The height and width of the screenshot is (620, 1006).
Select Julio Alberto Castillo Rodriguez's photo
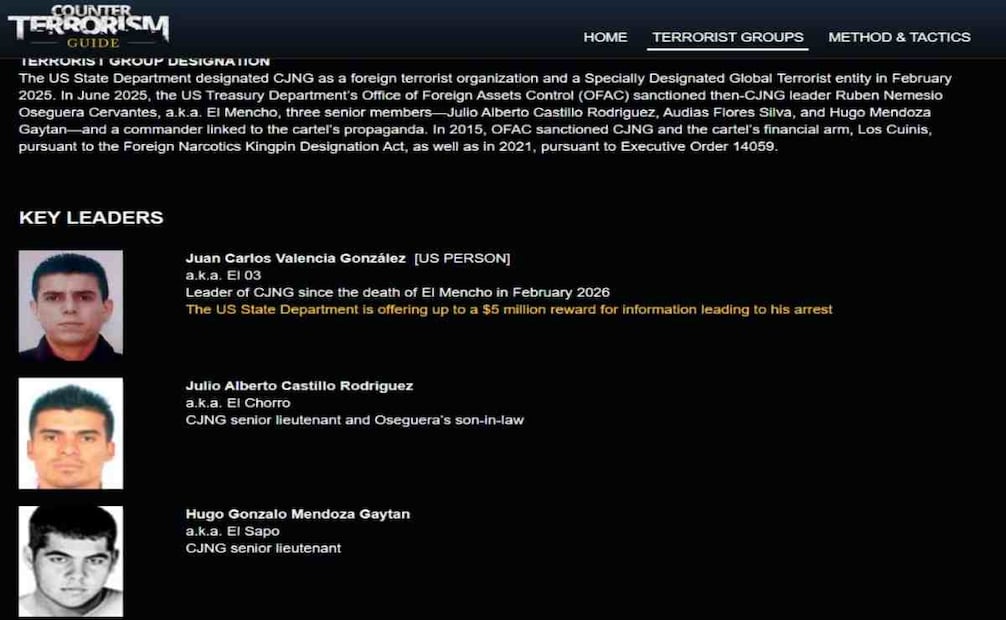point(71,433)
